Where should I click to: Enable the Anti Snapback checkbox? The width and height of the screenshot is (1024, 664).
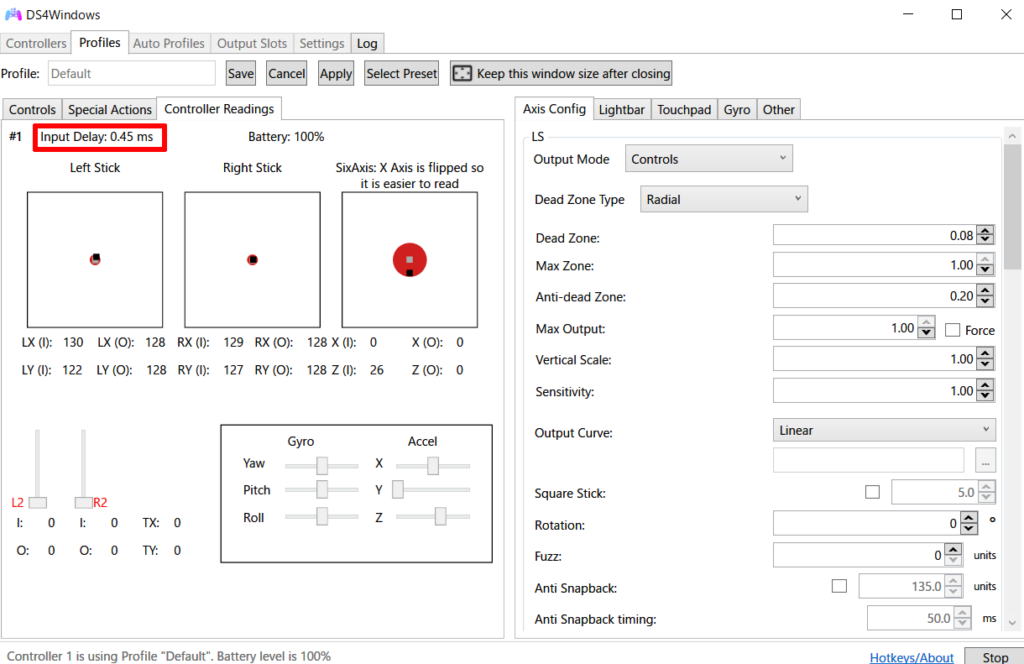[x=839, y=586]
